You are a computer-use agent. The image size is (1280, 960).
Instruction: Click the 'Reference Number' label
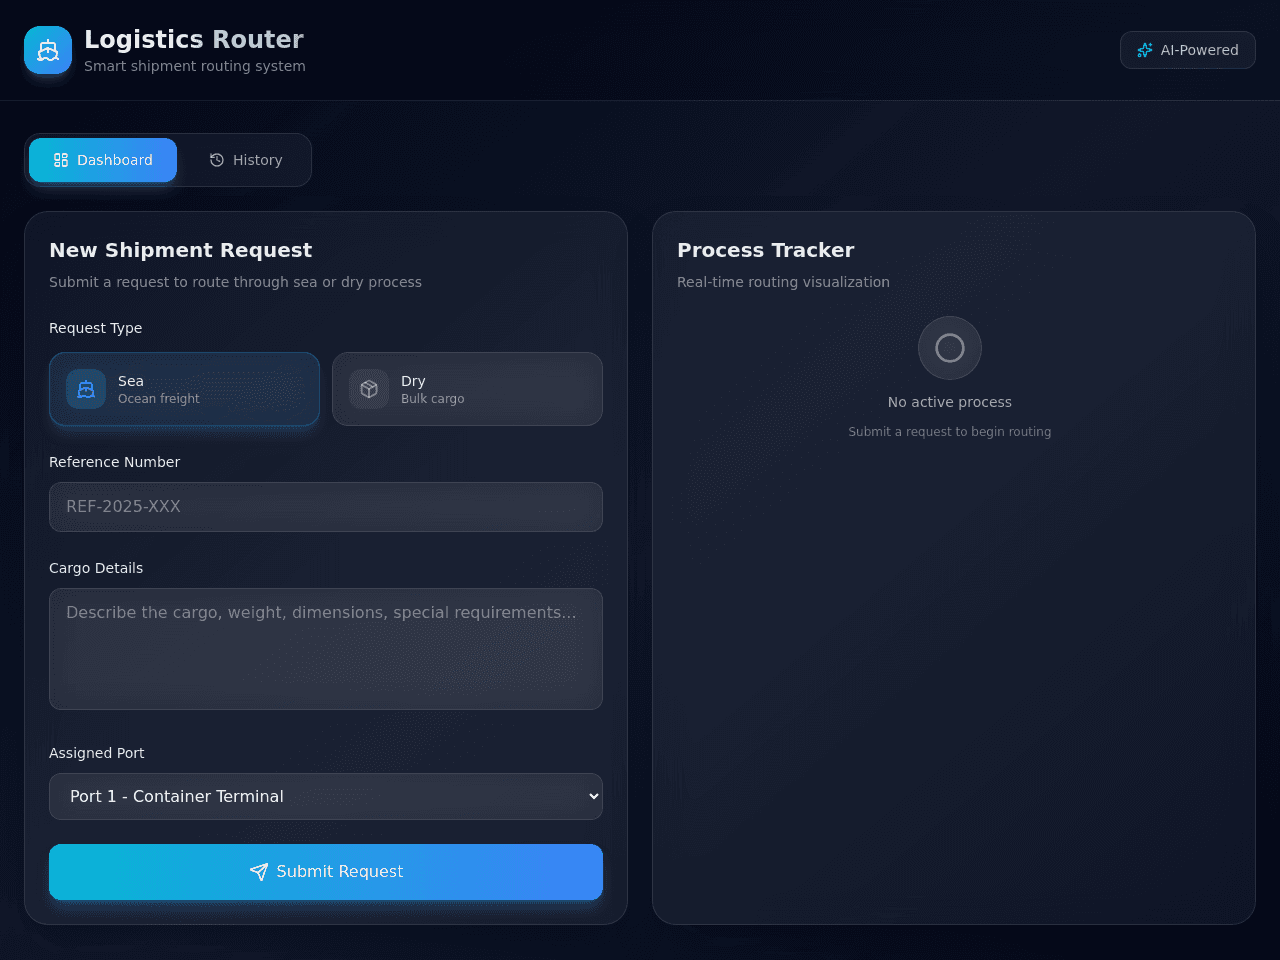(x=115, y=462)
